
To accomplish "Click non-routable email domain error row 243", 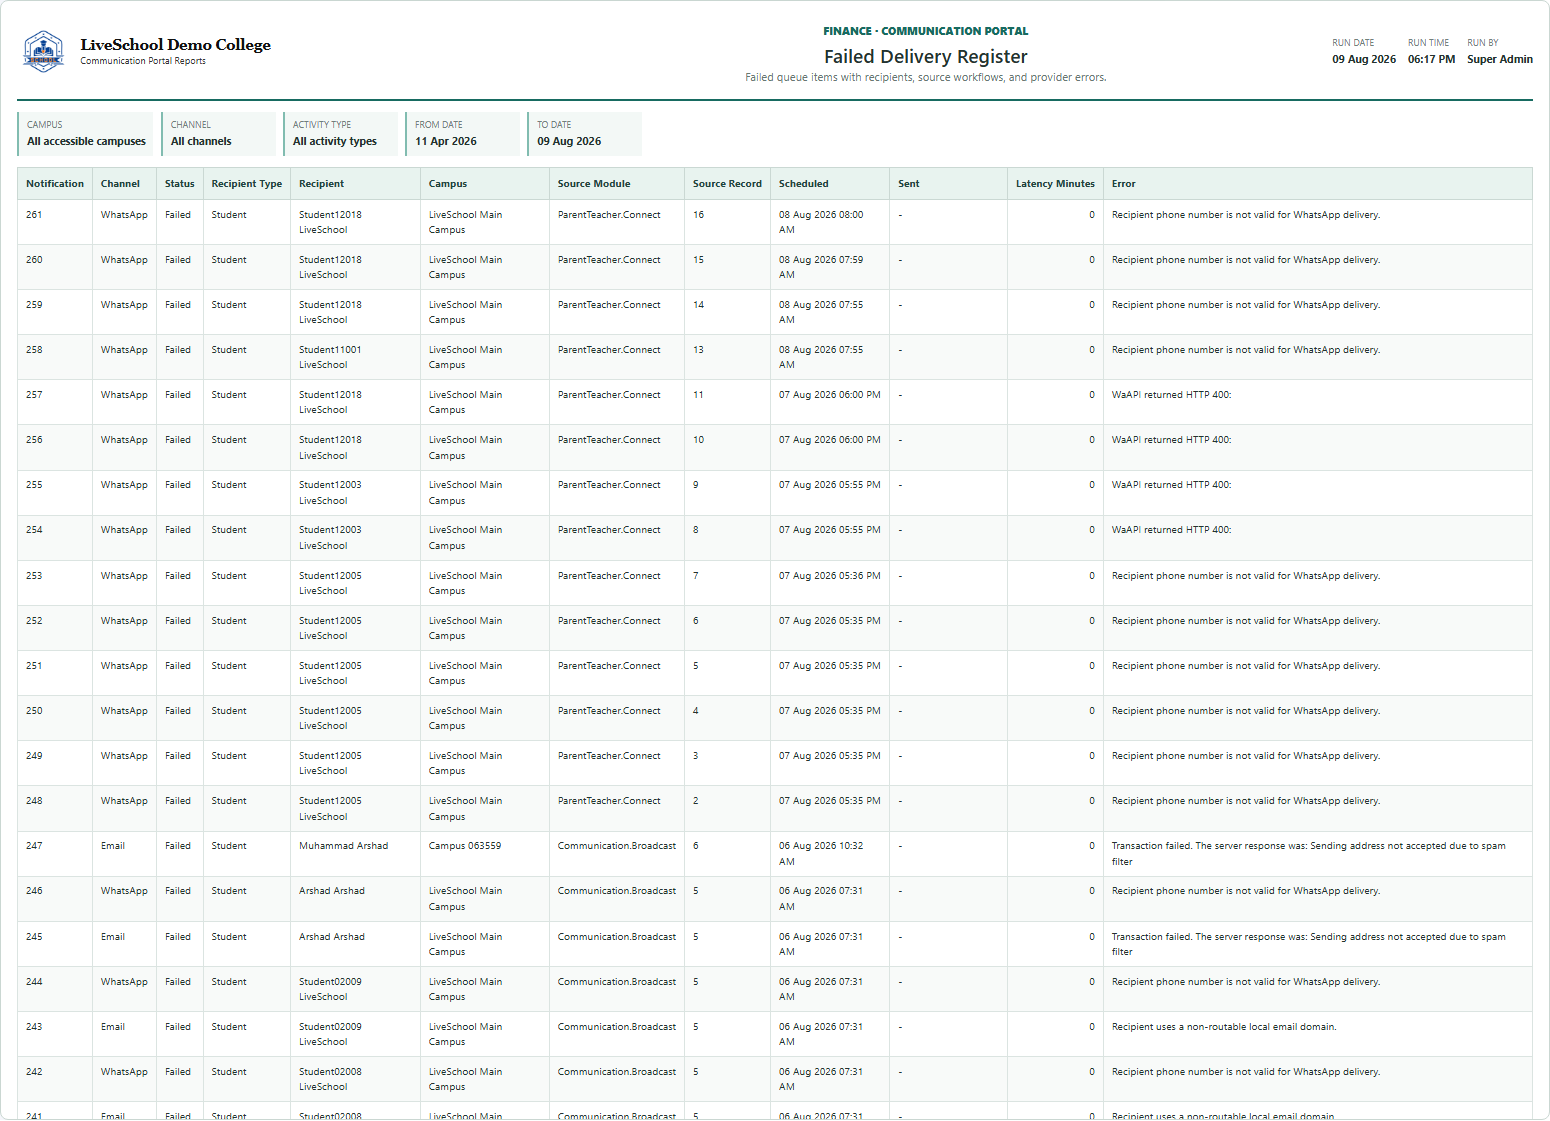I will click(1224, 1027).
